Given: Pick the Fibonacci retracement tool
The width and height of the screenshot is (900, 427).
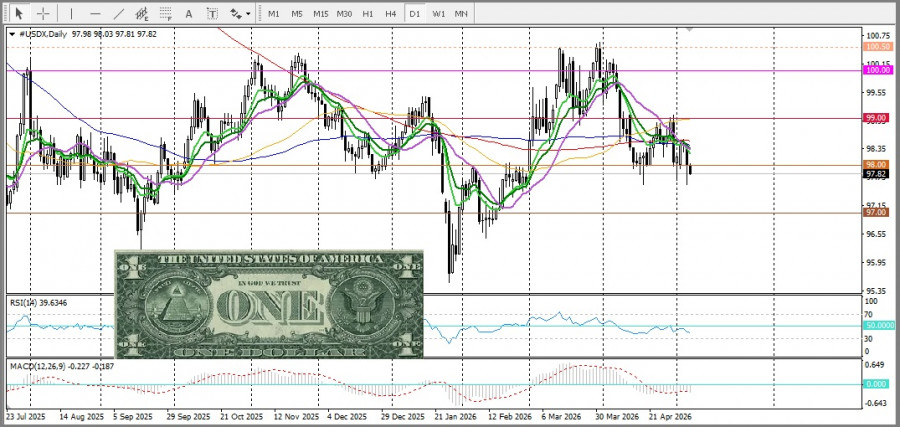Looking at the screenshot, I should click(166, 13).
